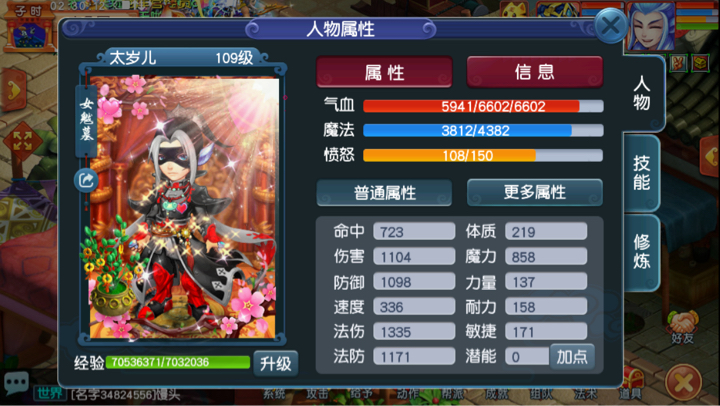Switch to the 信息 tab

534,72
